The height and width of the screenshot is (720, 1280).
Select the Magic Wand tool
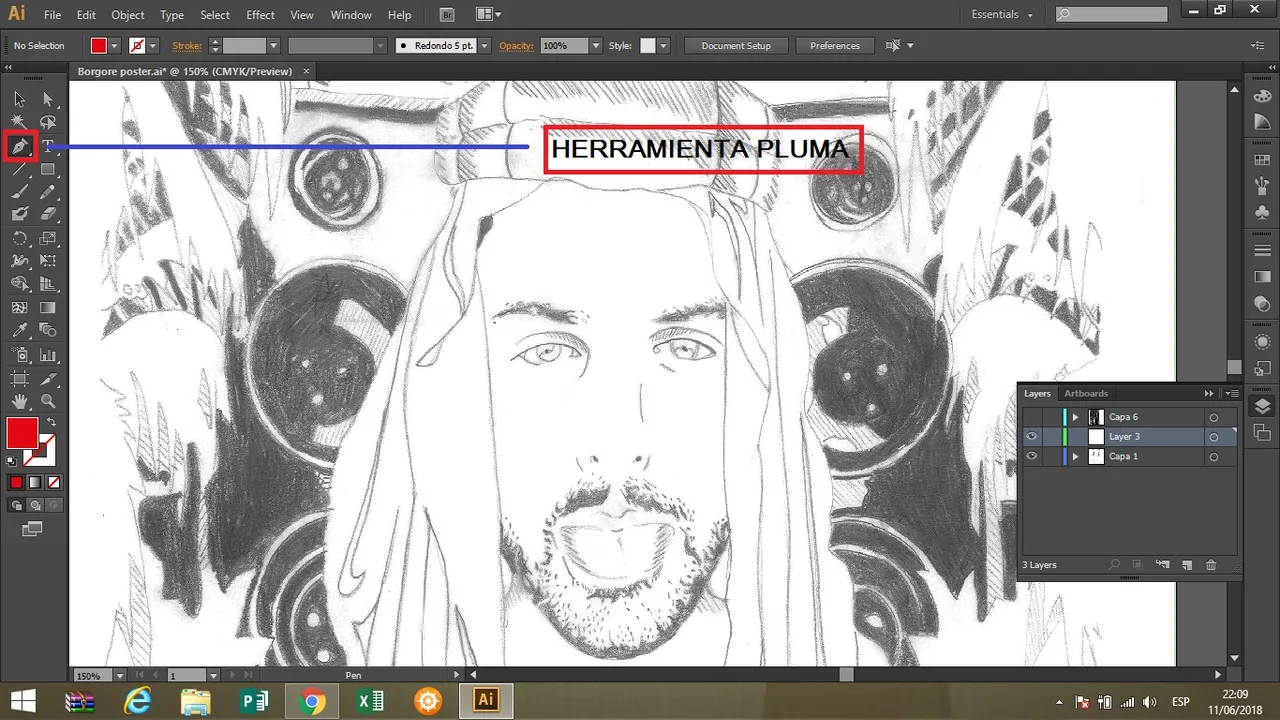[x=19, y=122]
